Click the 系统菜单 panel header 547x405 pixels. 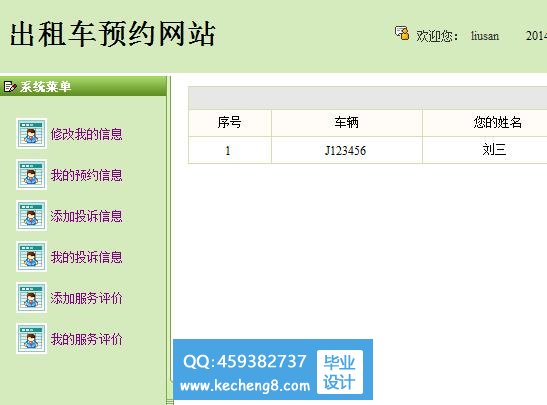click(x=83, y=86)
